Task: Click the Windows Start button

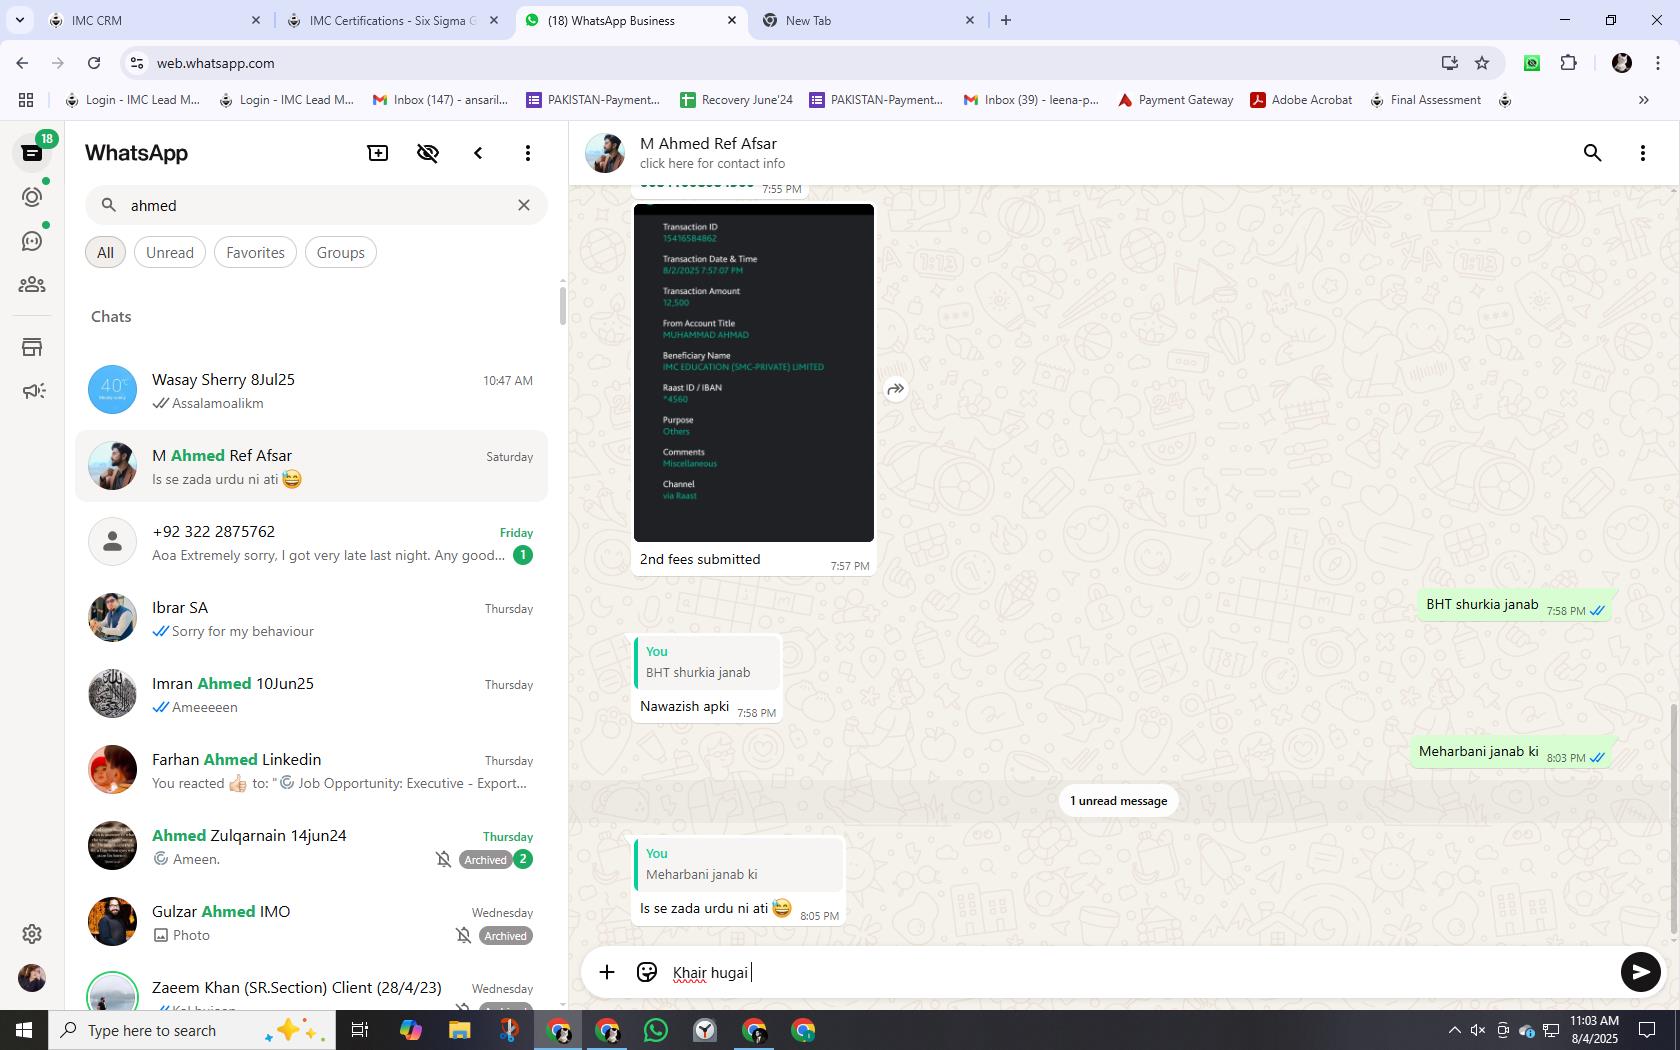Action: (x=24, y=1030)
